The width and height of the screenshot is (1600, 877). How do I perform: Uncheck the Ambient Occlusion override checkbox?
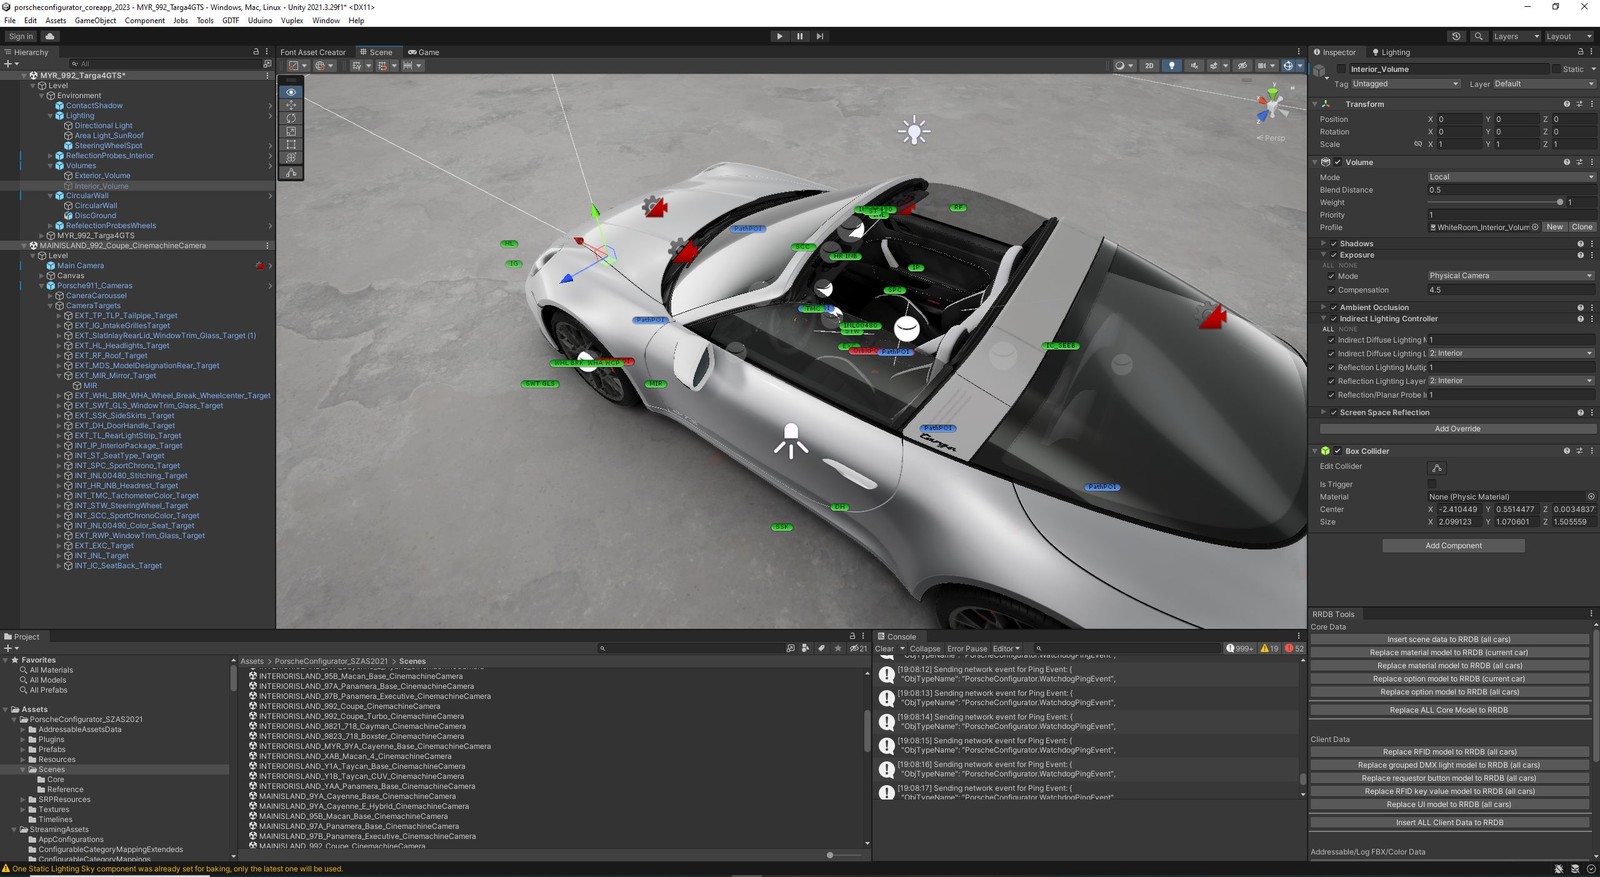coord(1333,308)
